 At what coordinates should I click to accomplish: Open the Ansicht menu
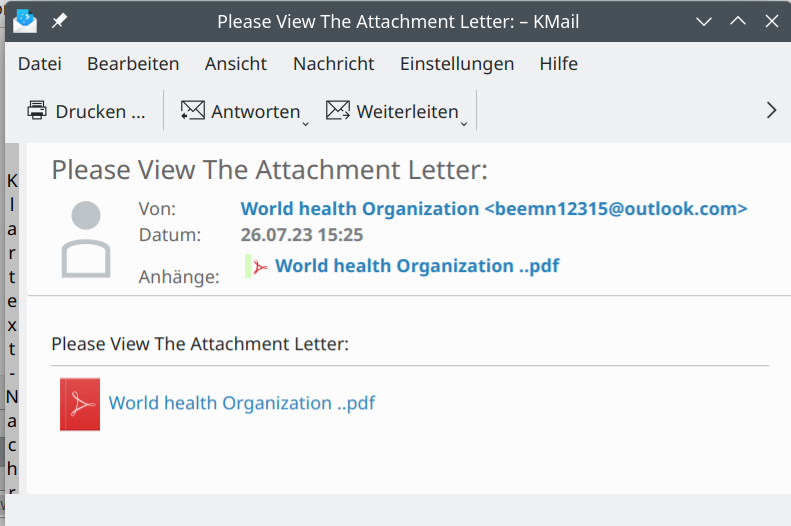click(236, 64)
